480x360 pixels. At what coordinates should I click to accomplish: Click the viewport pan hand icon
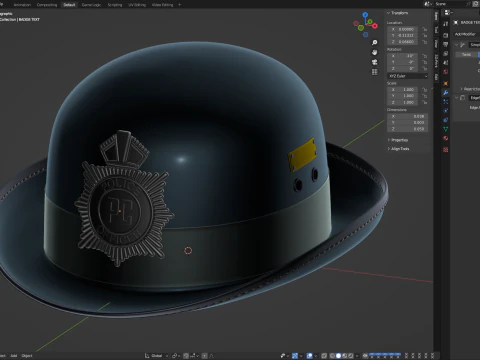pyautogui.click(x=375, y=52)
